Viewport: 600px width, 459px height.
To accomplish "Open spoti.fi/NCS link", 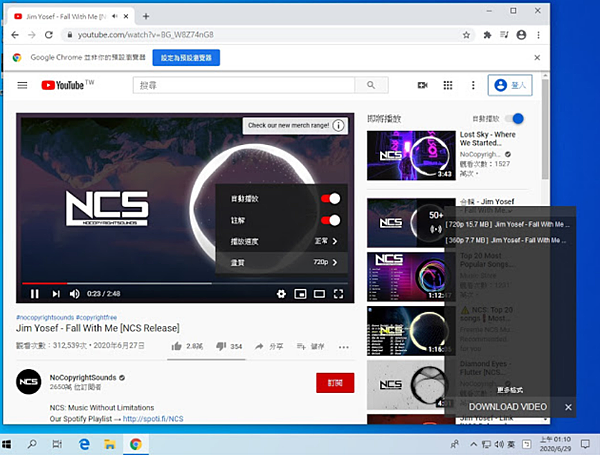I will click(x=153, y=419).
